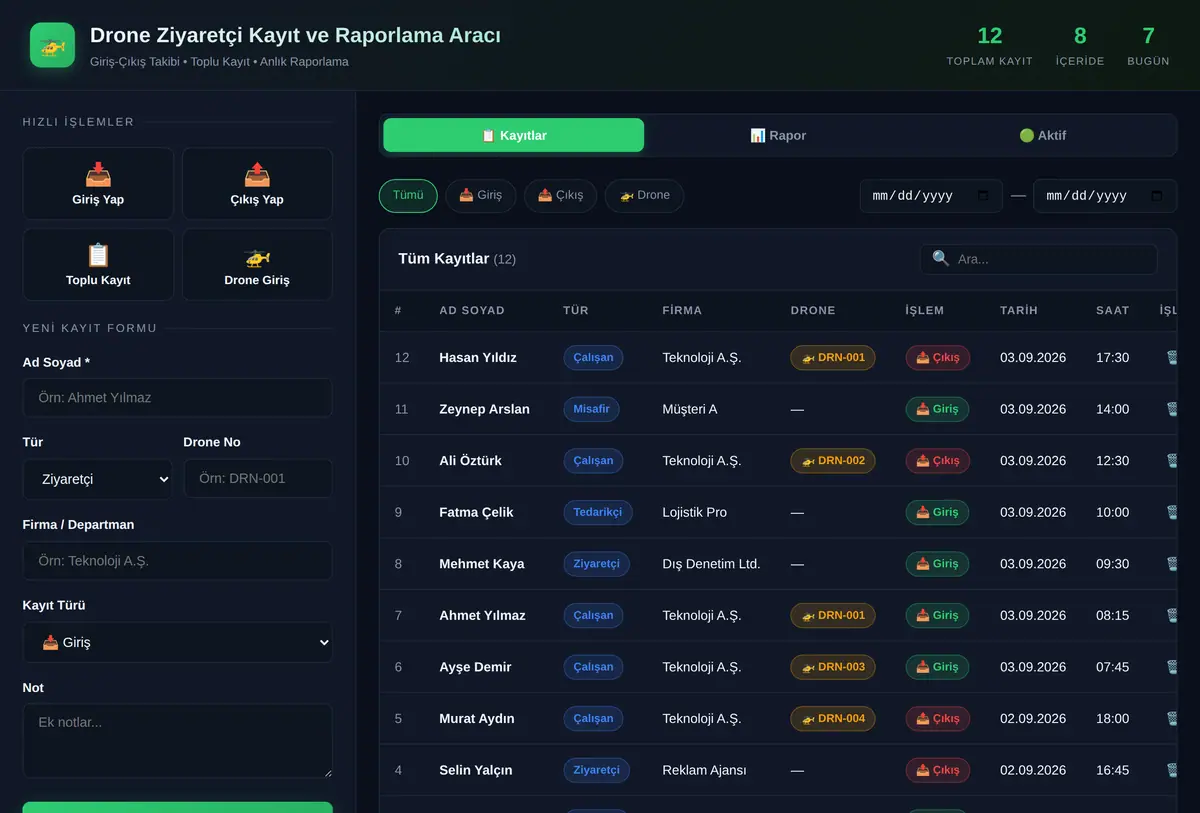This screenshot has height=813, width=1200.
Task: Open calendar picker on start date field
Action: point(983,196)
